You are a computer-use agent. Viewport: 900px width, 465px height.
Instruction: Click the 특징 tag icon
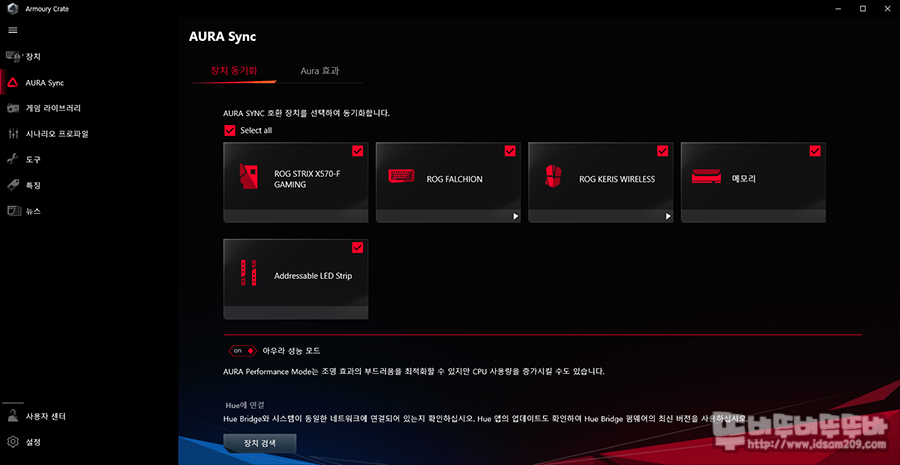coord(13,185)
